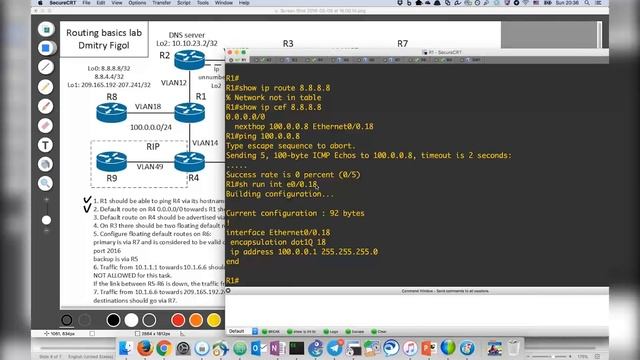Select the Text (T) tool
Viewport: 640px width, 360px height.
click(46, 145)
